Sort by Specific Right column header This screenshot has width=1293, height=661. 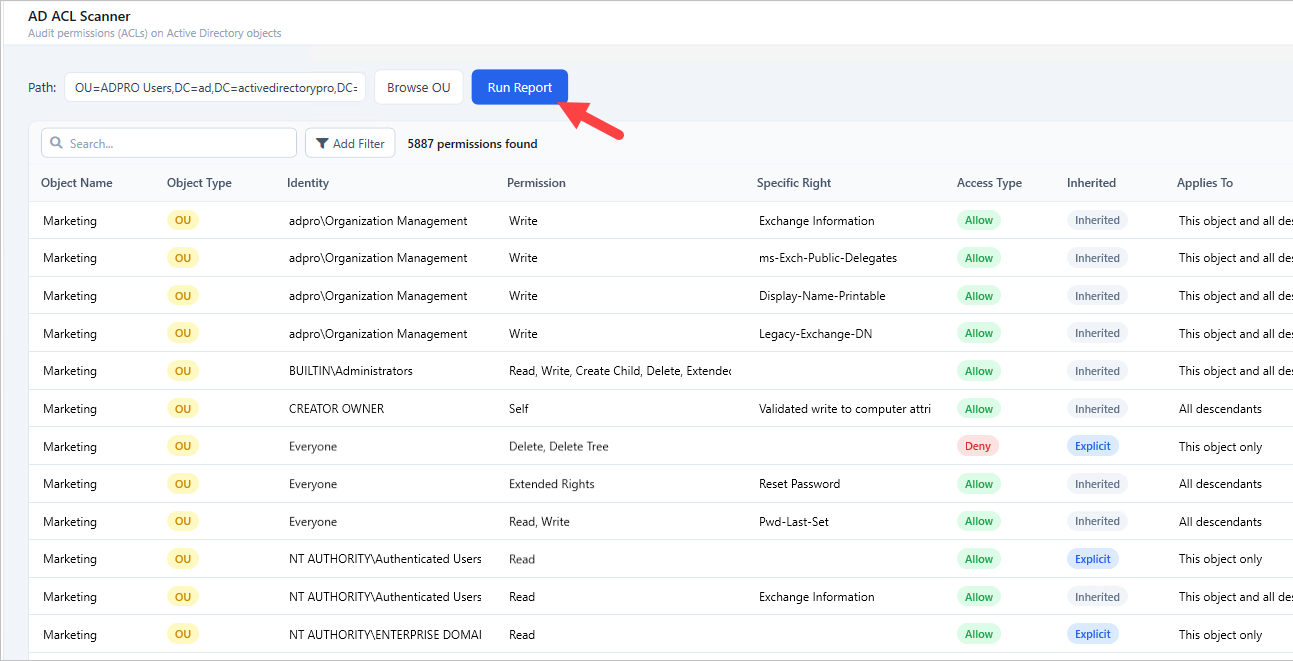point(794,183)
